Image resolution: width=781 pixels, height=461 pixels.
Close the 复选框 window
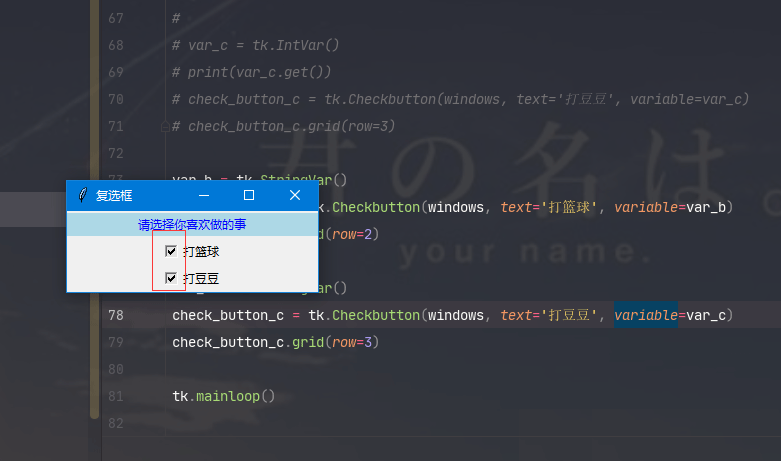coord(295,195)
